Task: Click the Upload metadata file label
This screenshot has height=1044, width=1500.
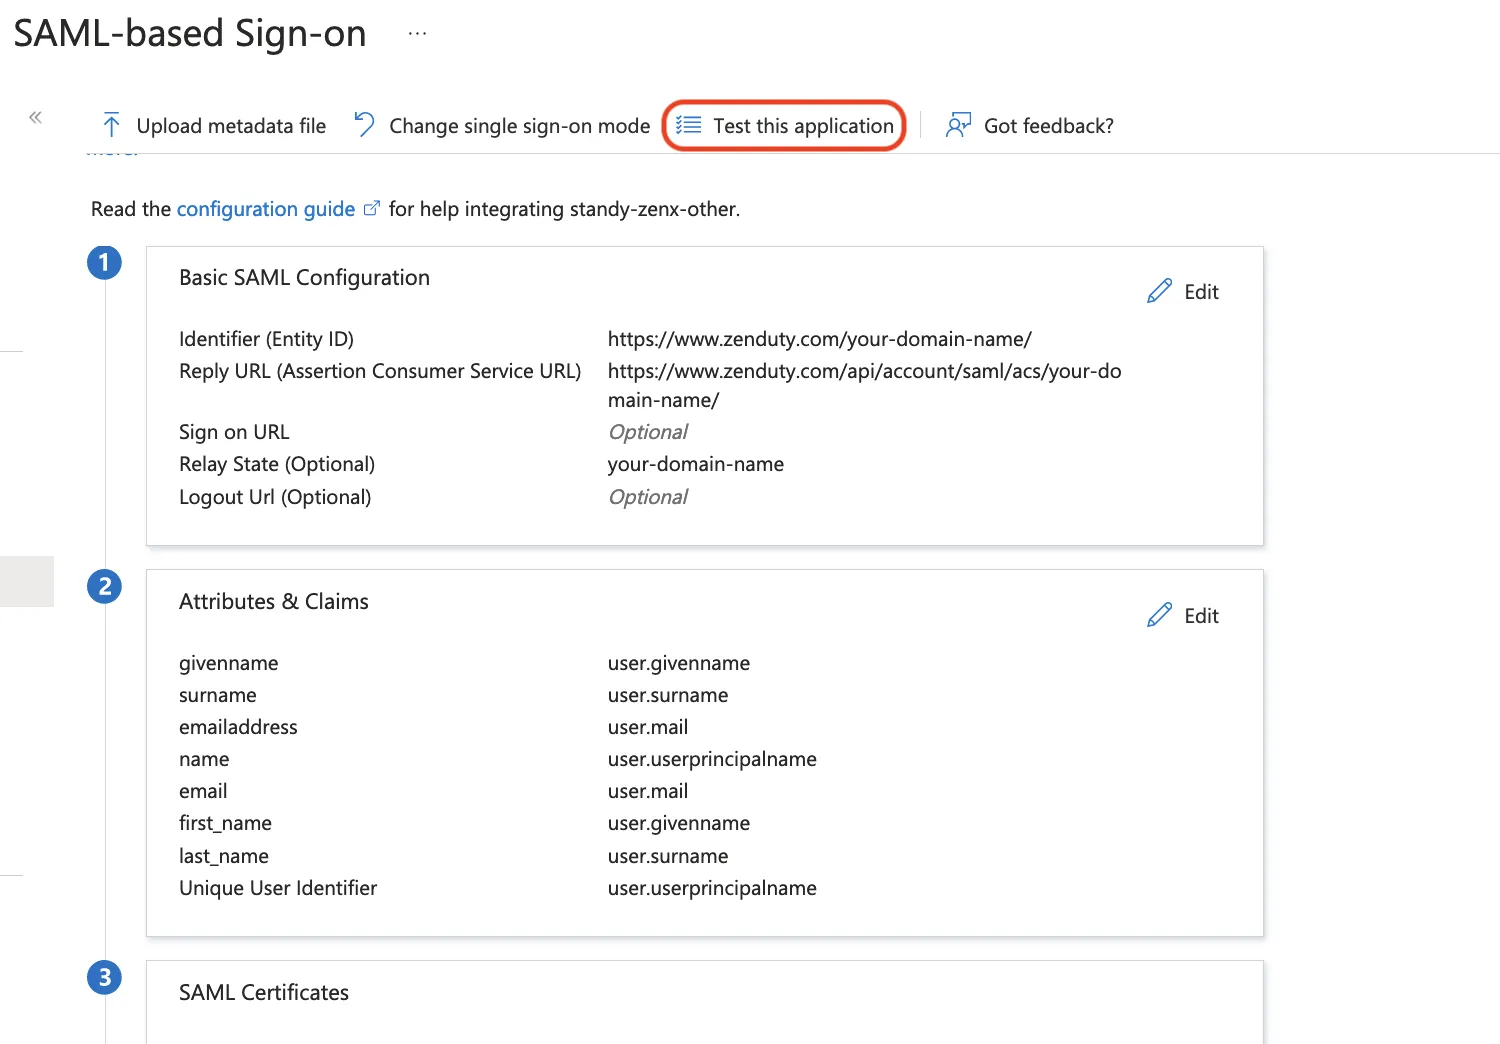Action: (231, 126)
